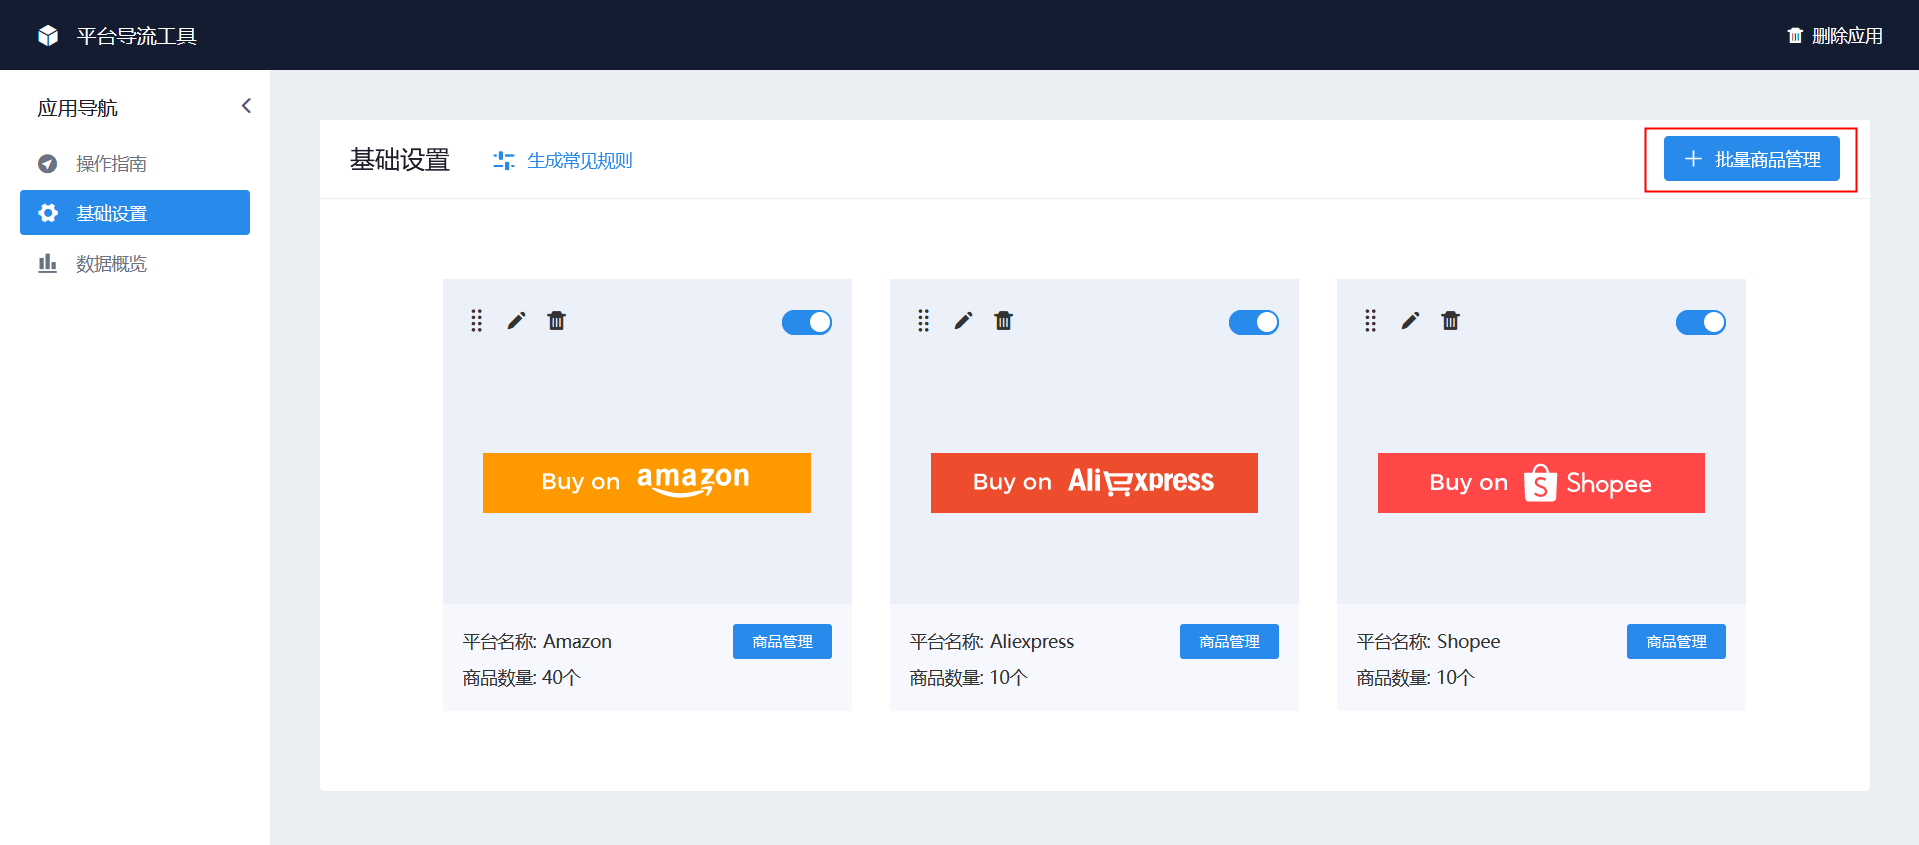1919x845 pixels.
Task: Edit the Aliexpress card with pencil icon
Action: click(963, 321)
